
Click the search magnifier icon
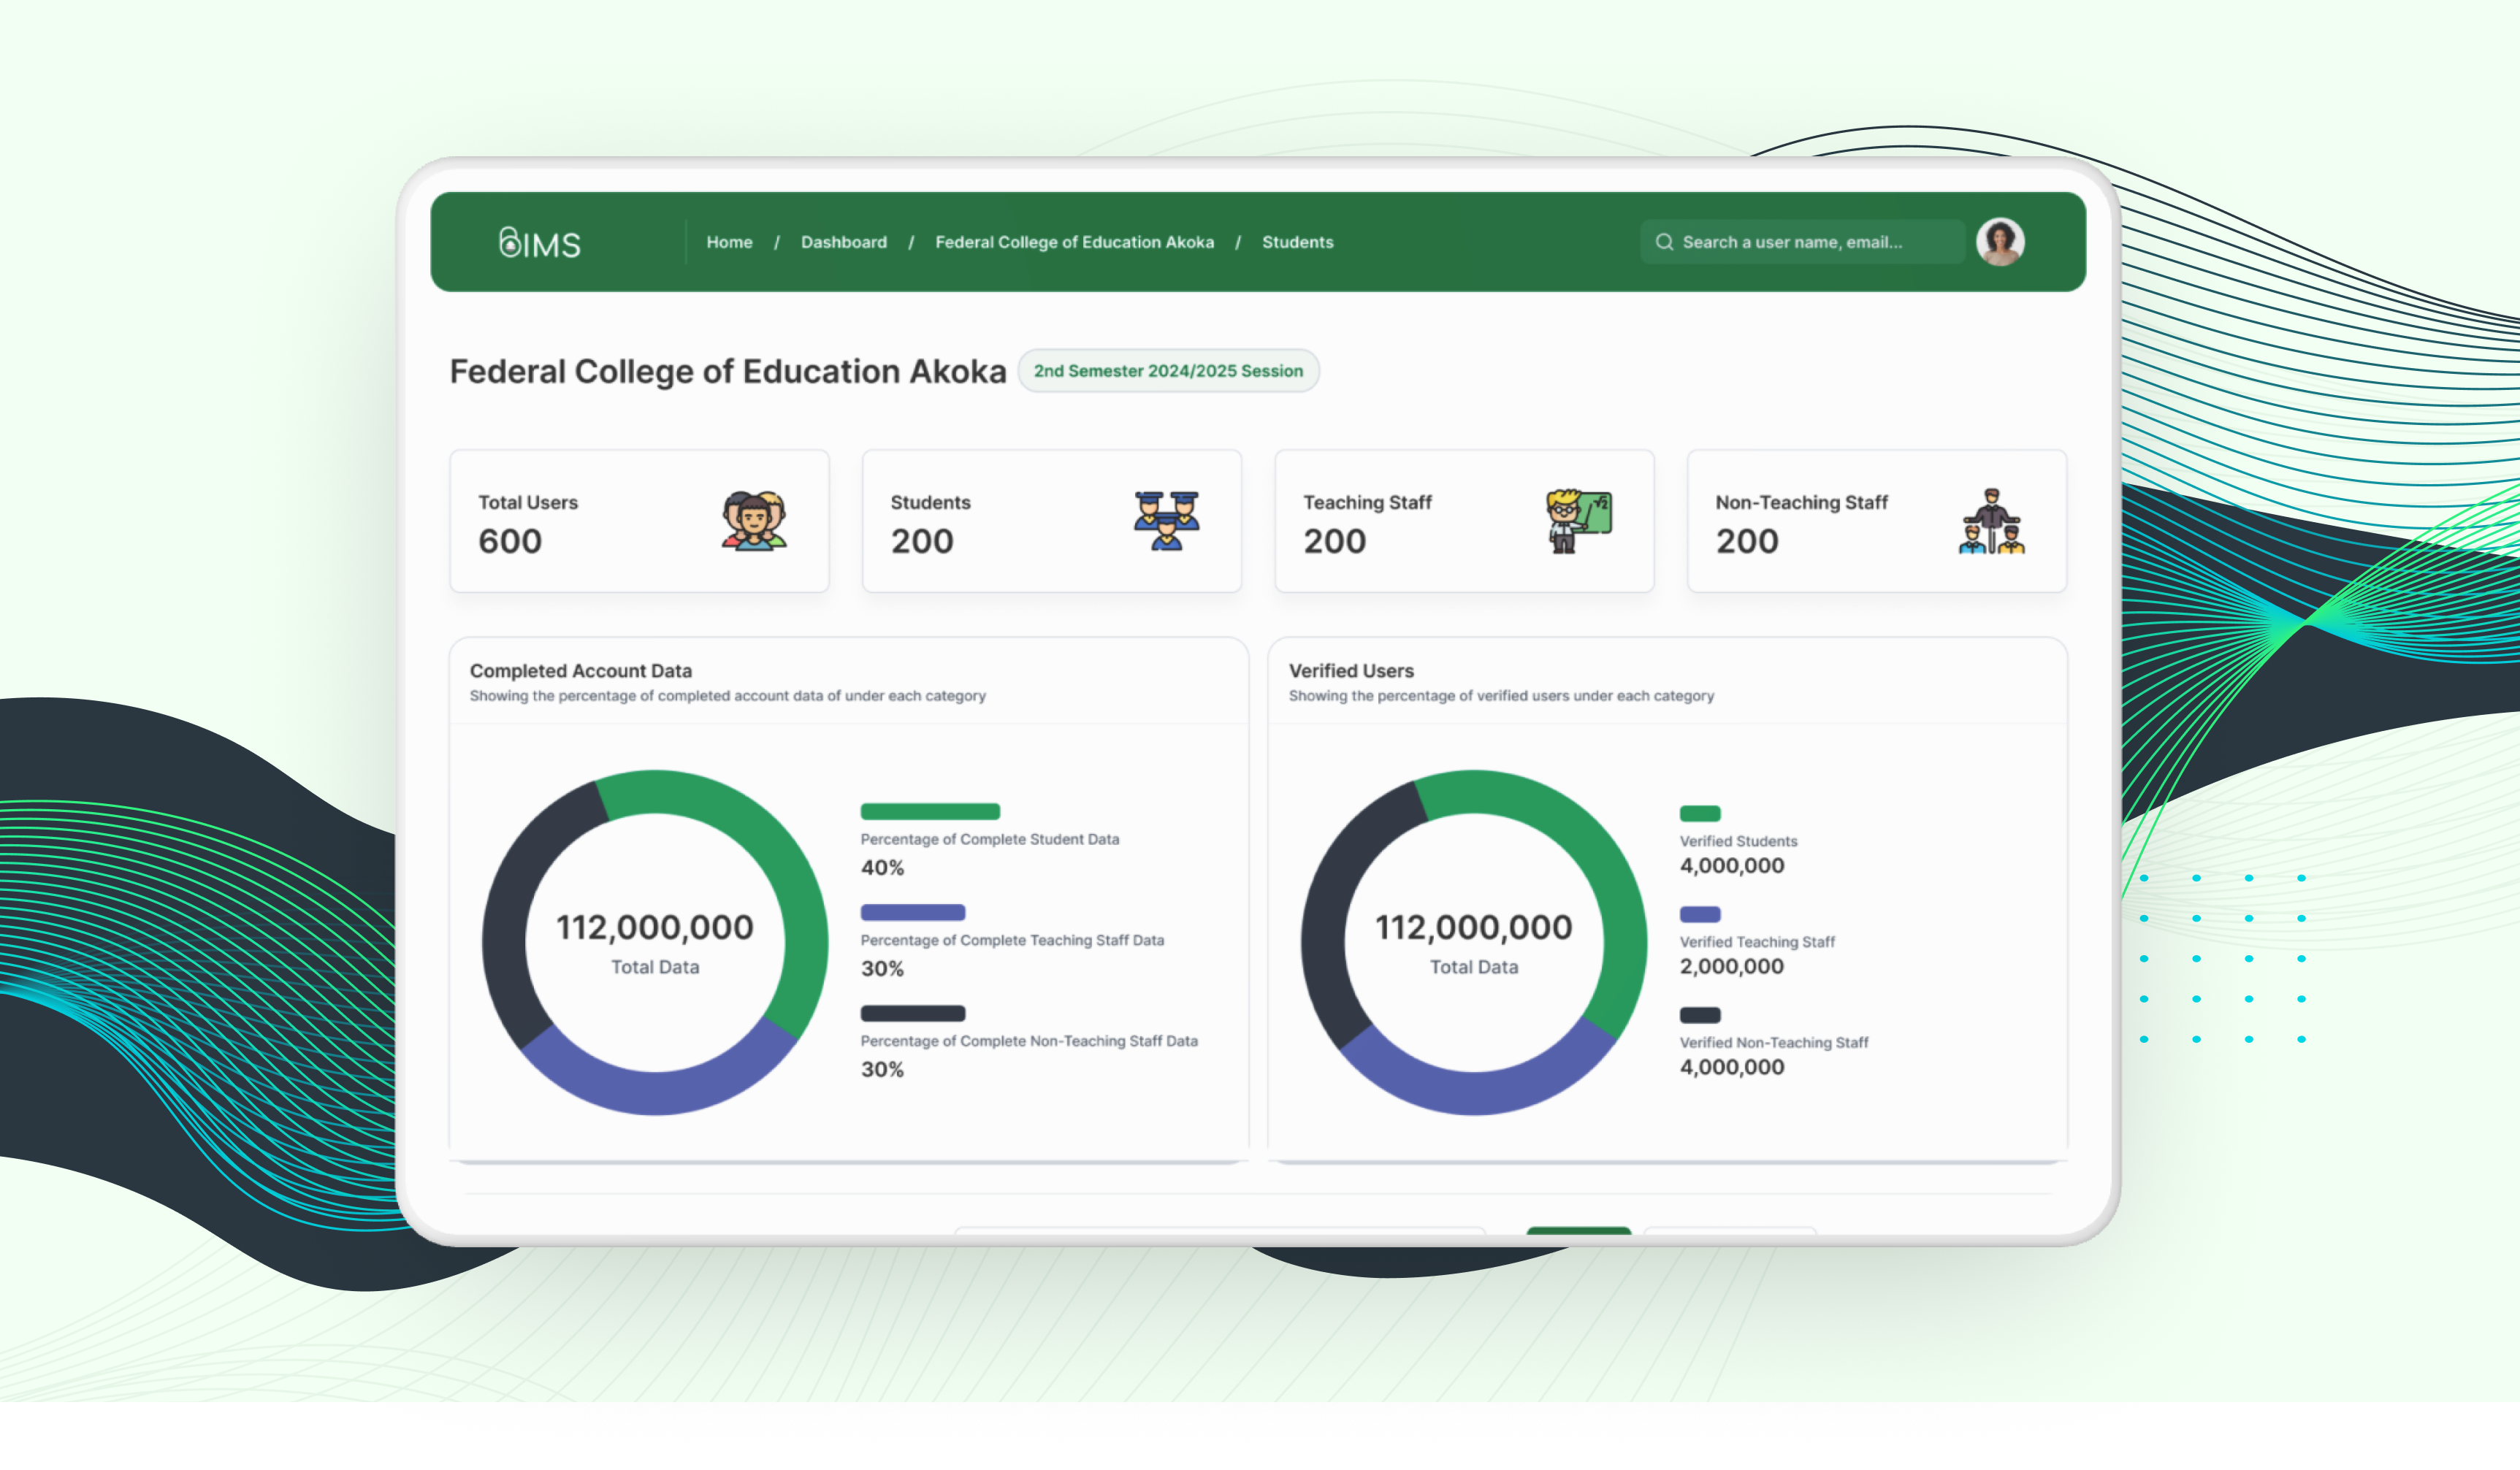(1664, 242)
